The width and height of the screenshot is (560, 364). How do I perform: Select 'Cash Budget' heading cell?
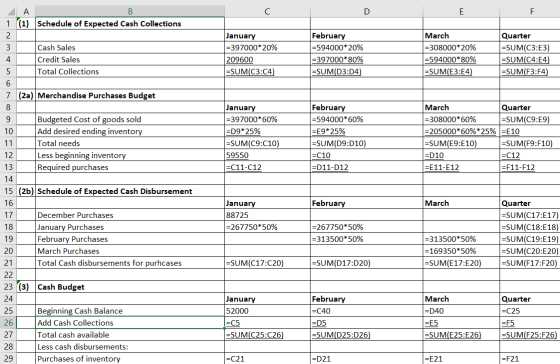(130, 287)
